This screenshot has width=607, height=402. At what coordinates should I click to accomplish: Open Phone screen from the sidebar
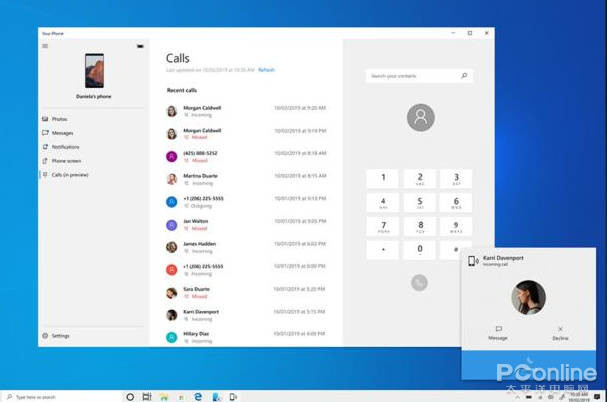[66, 161]
